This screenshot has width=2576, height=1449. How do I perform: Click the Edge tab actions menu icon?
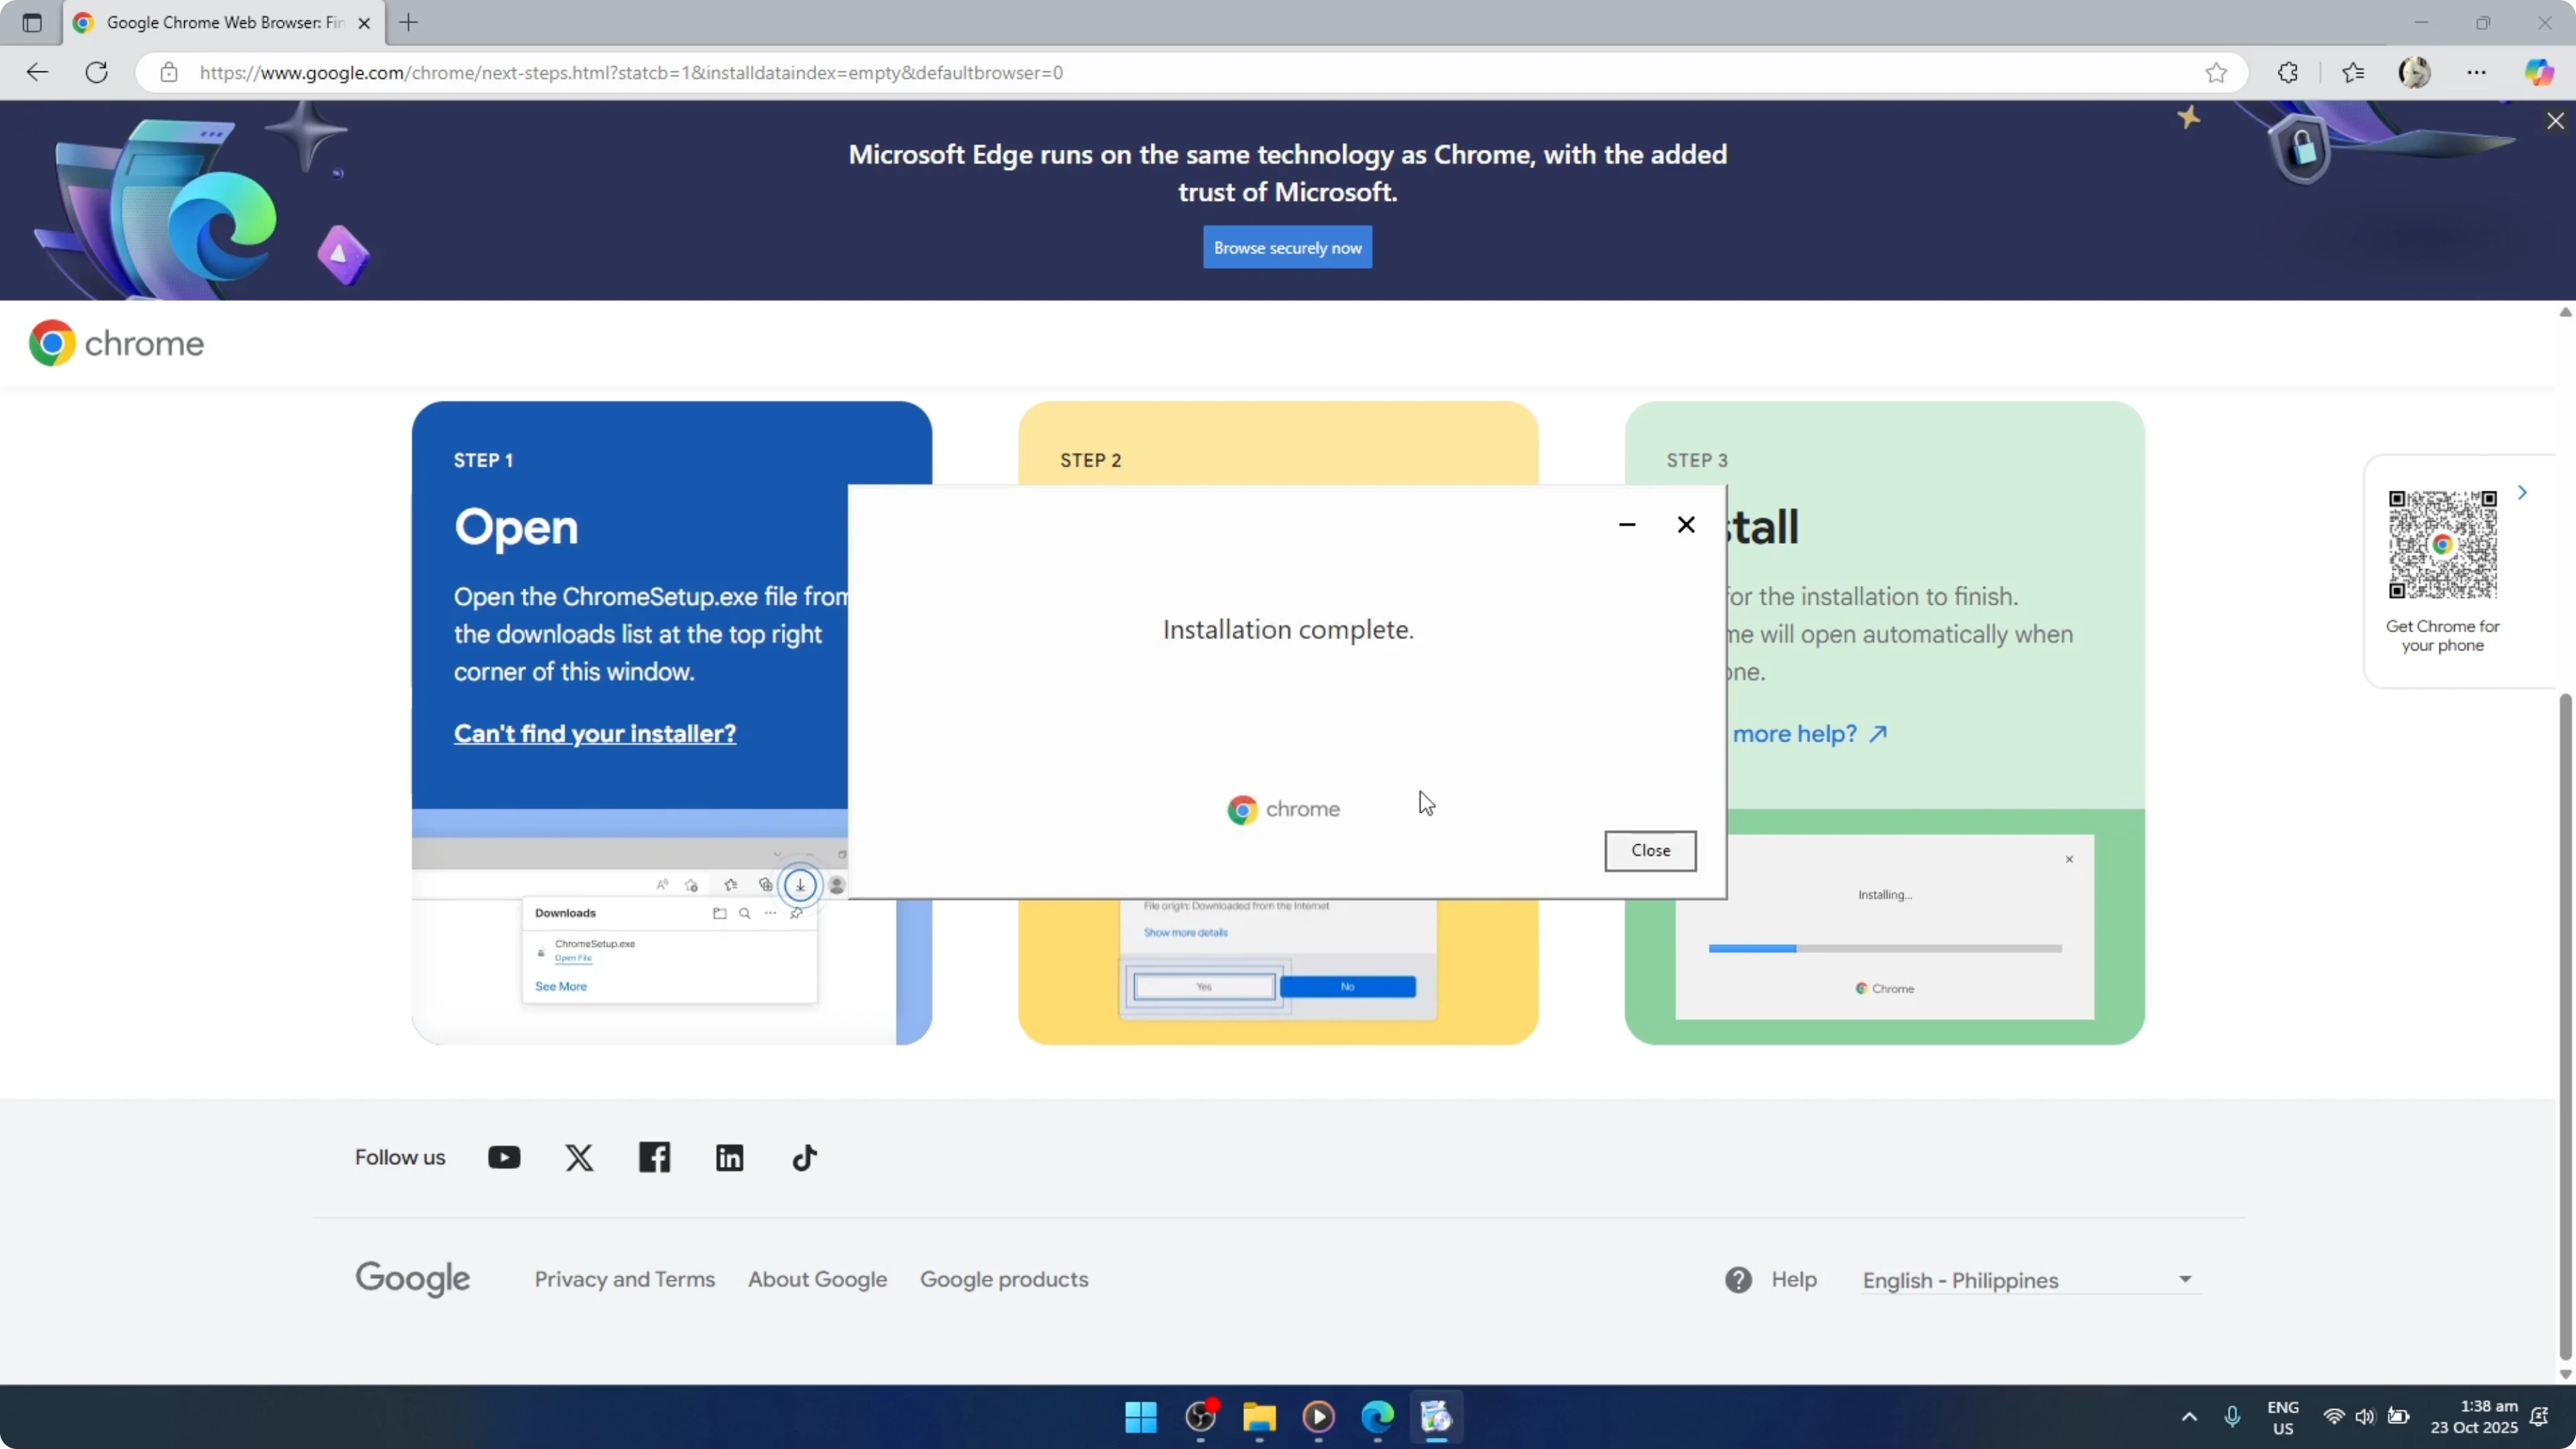(32, 22)
